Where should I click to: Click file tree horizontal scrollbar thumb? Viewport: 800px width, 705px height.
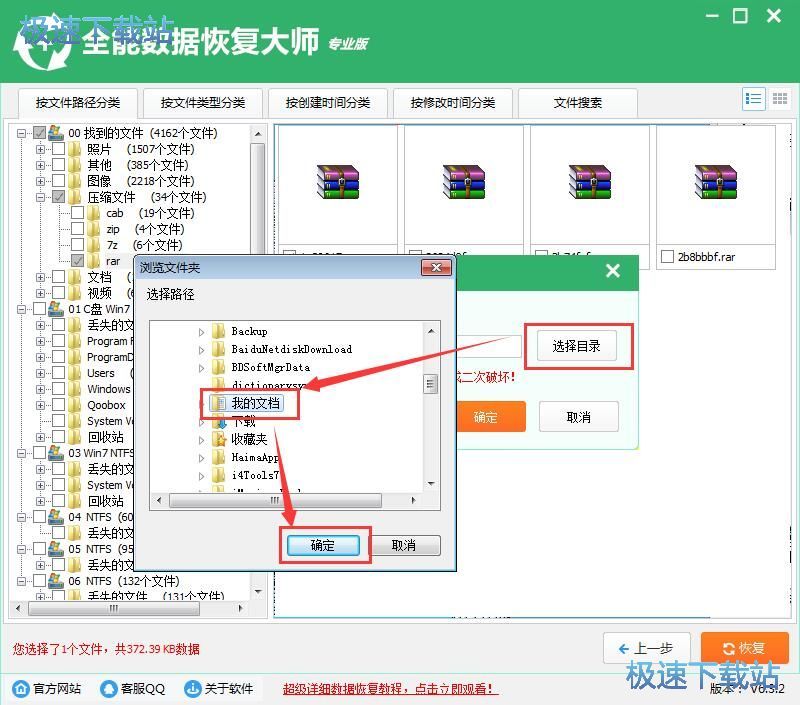[x=114, y=608]
